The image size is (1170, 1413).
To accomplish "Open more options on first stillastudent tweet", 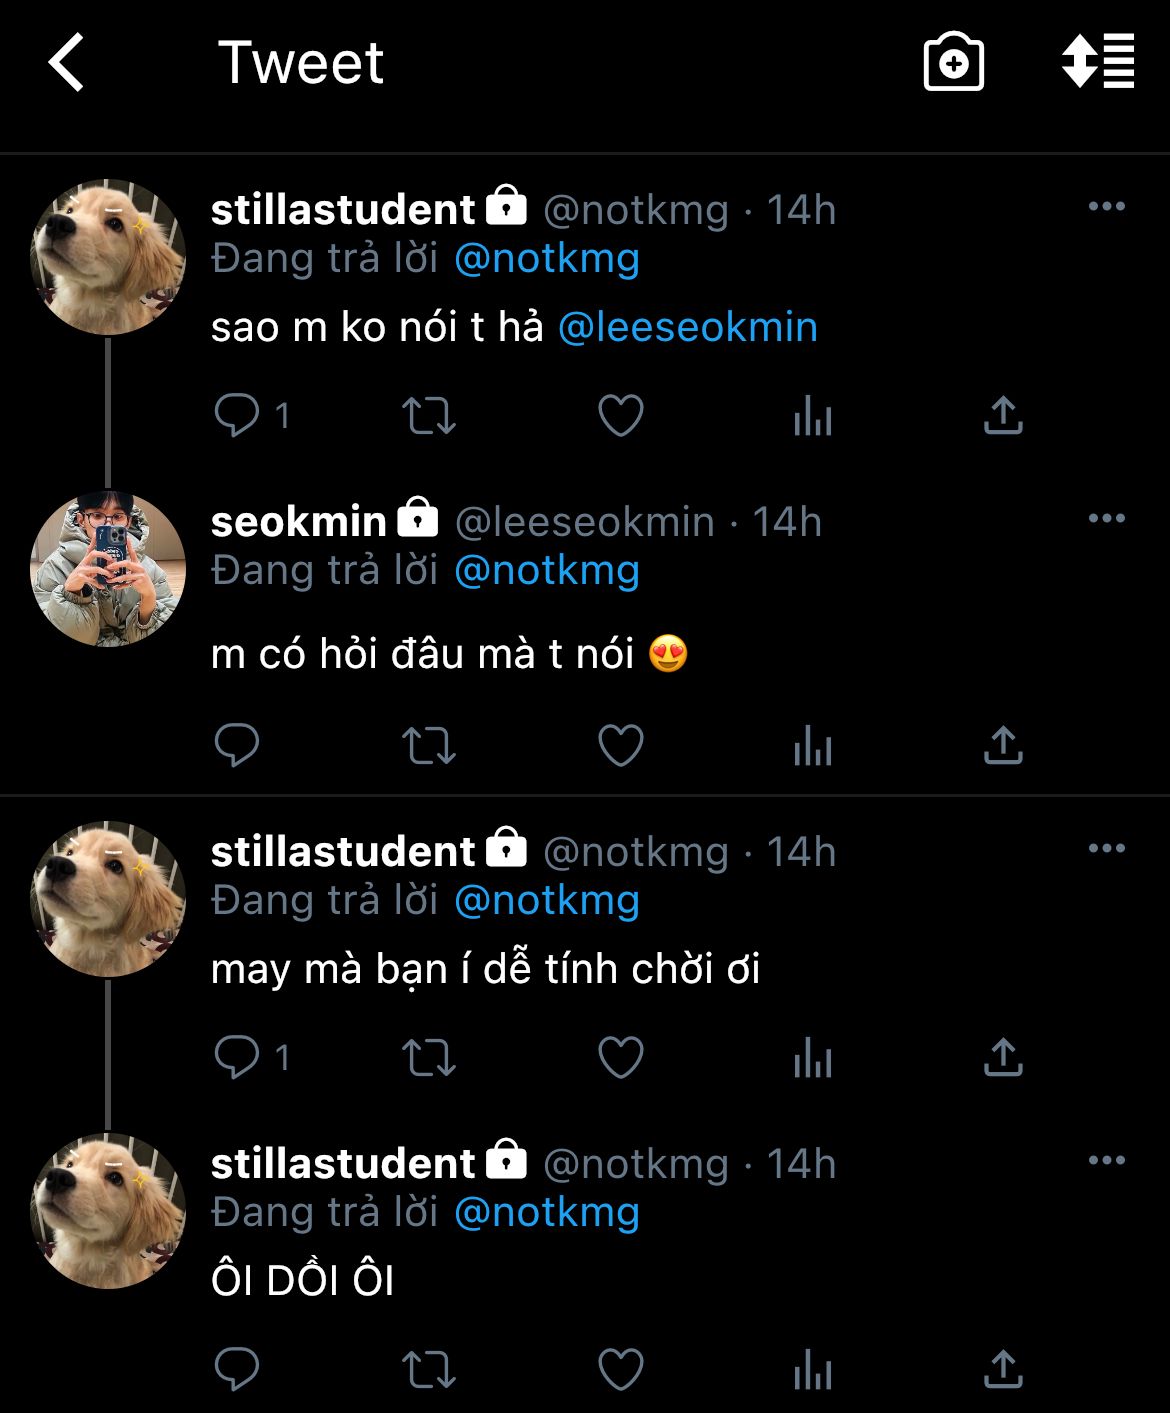I will 1106,207.
